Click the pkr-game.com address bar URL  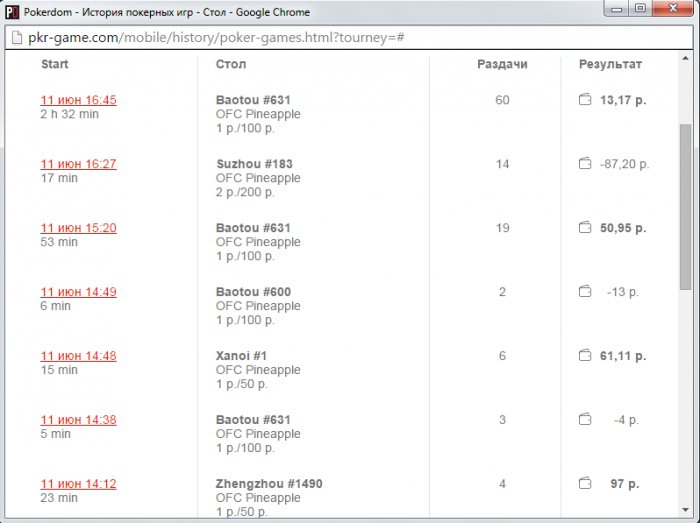tap(216, 37)
